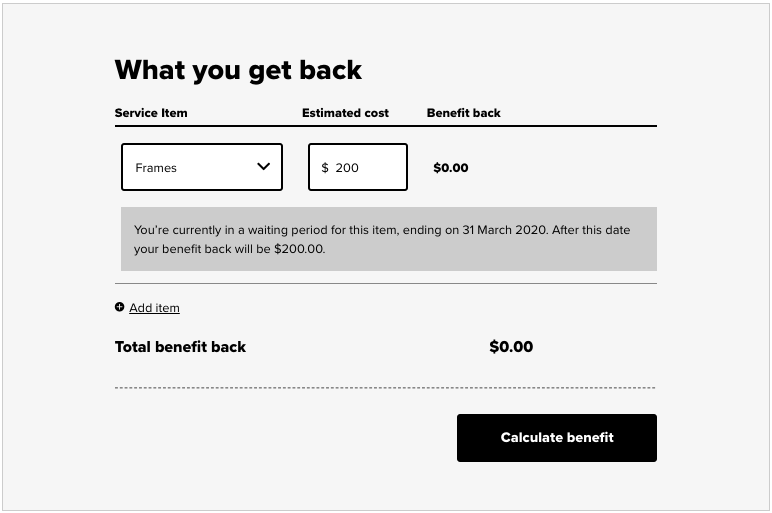Click the estimated cost field showing 200
The height and width of the screenshot is (513, 772).
click(358, 167)
